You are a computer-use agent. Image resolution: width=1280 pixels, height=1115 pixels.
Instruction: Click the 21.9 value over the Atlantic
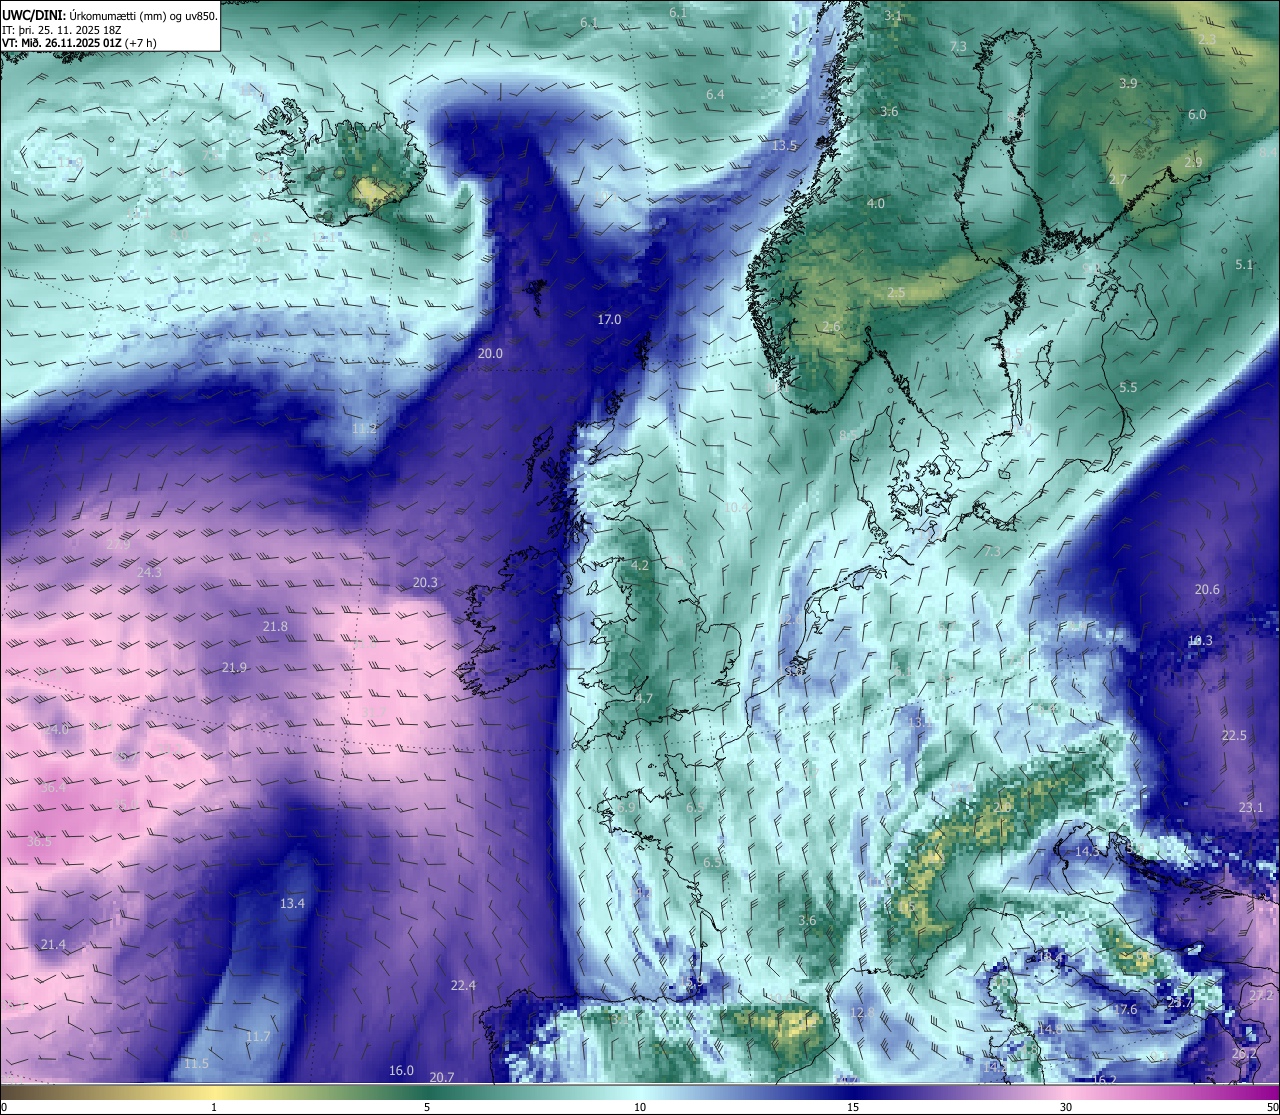(x=234, y=668)
